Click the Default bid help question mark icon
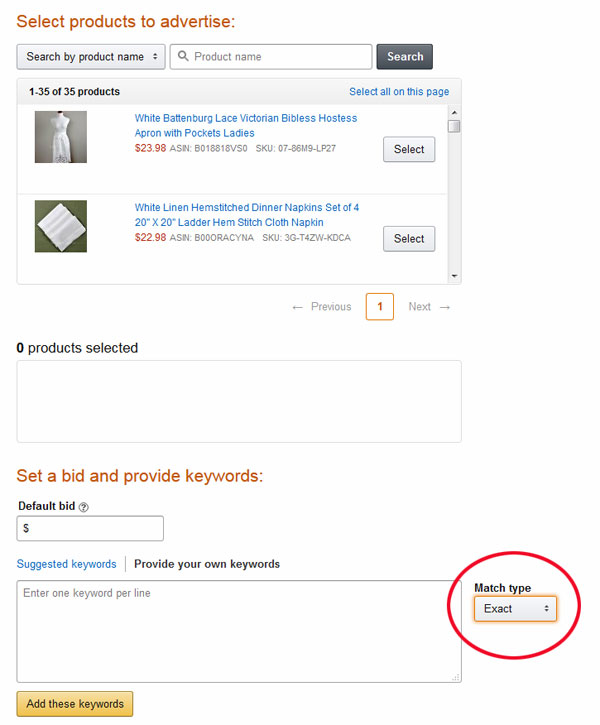 83,507
